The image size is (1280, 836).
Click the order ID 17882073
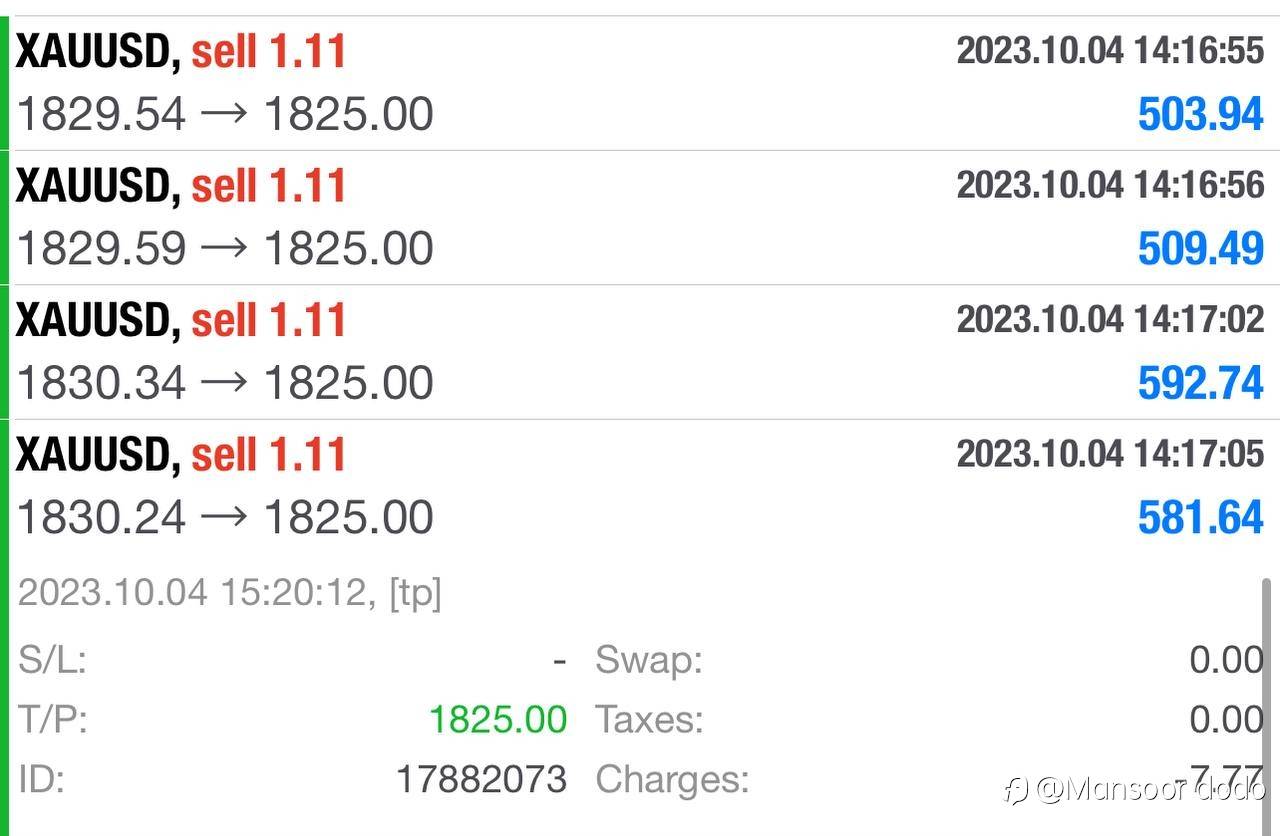pos(481,779)
